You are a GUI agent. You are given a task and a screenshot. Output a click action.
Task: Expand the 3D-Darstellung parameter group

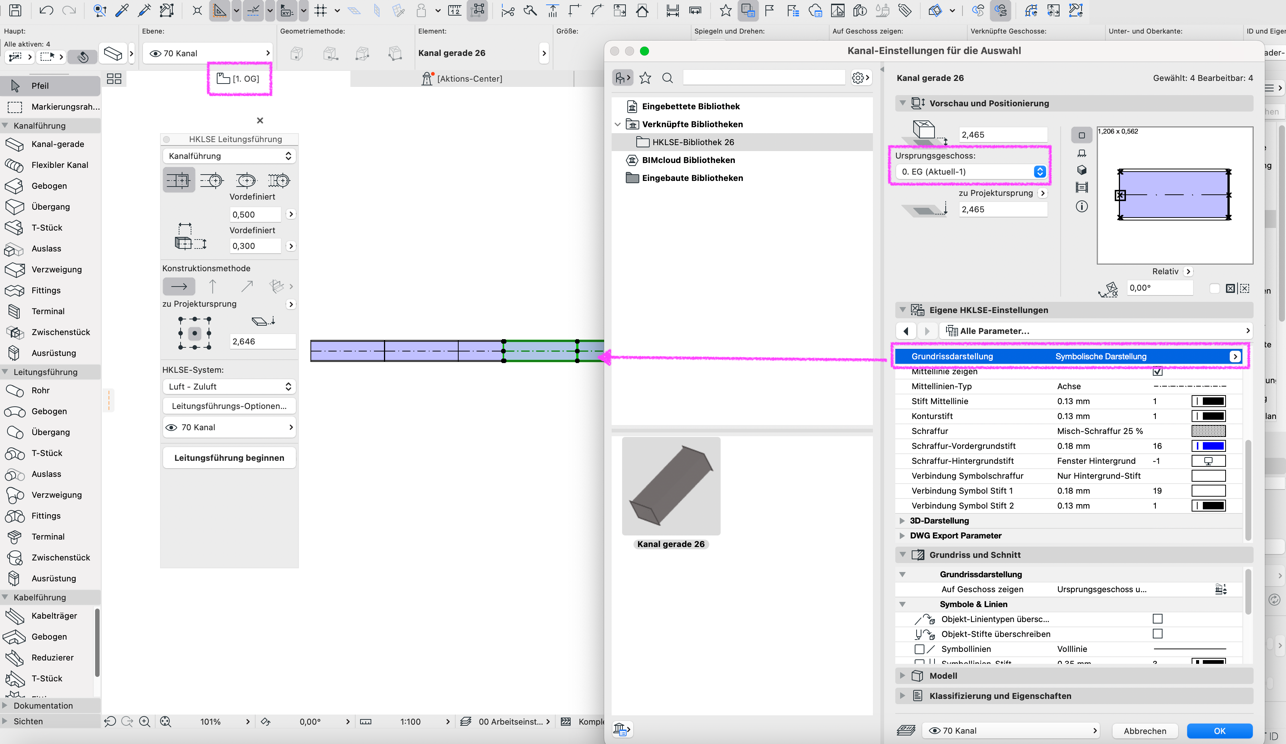(x=902, y=521)
